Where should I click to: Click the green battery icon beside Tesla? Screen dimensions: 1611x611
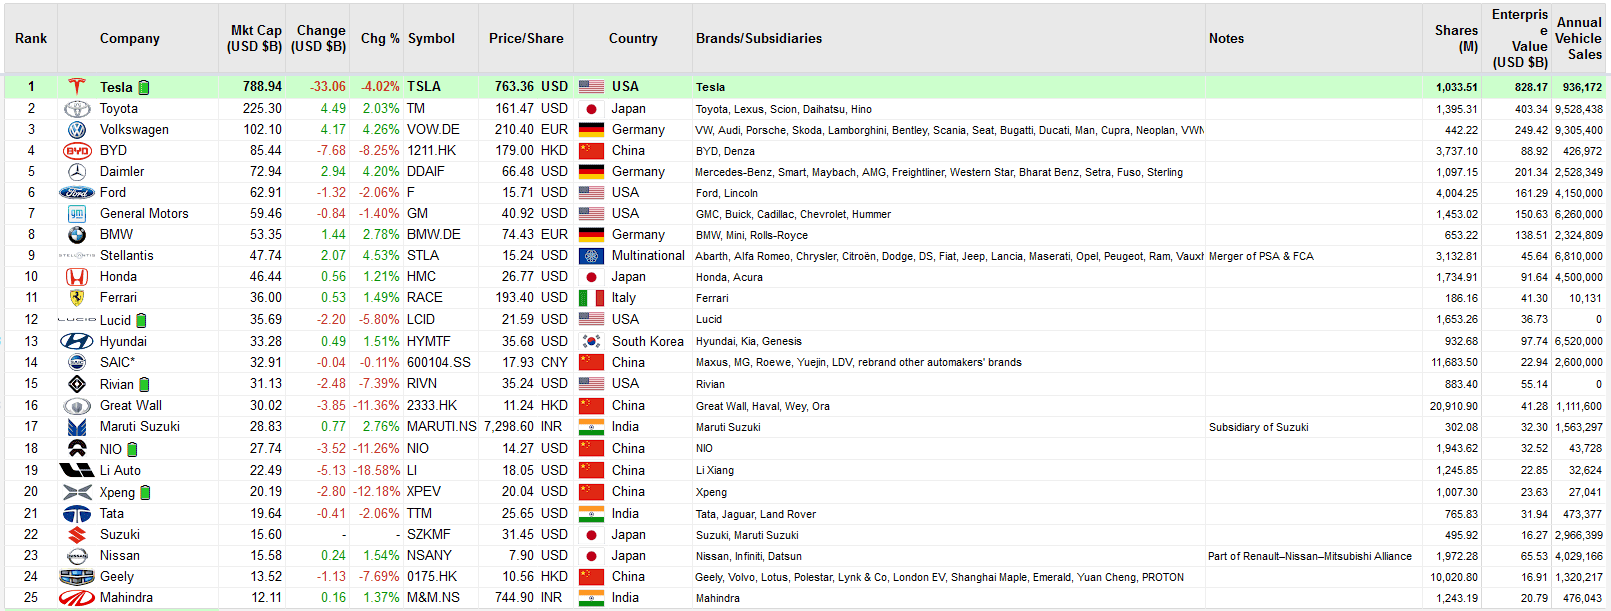pyautogui.click(x=144, y=88)
